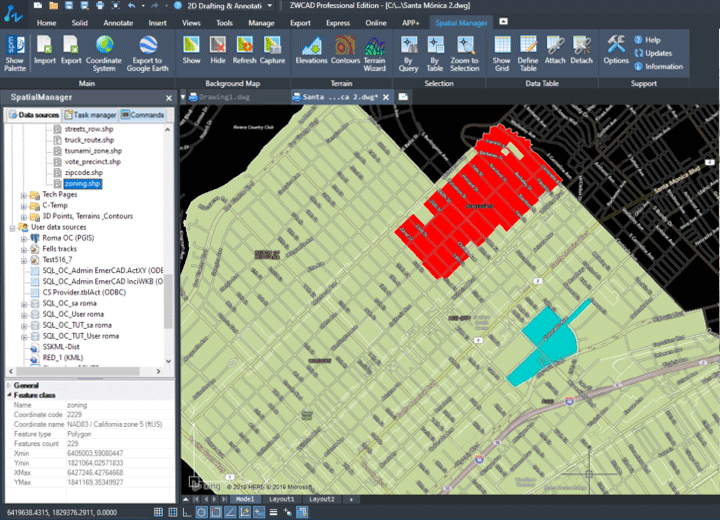Click the Detach data table tool
This screenshot has width=720, height=520.
(581, 50)
